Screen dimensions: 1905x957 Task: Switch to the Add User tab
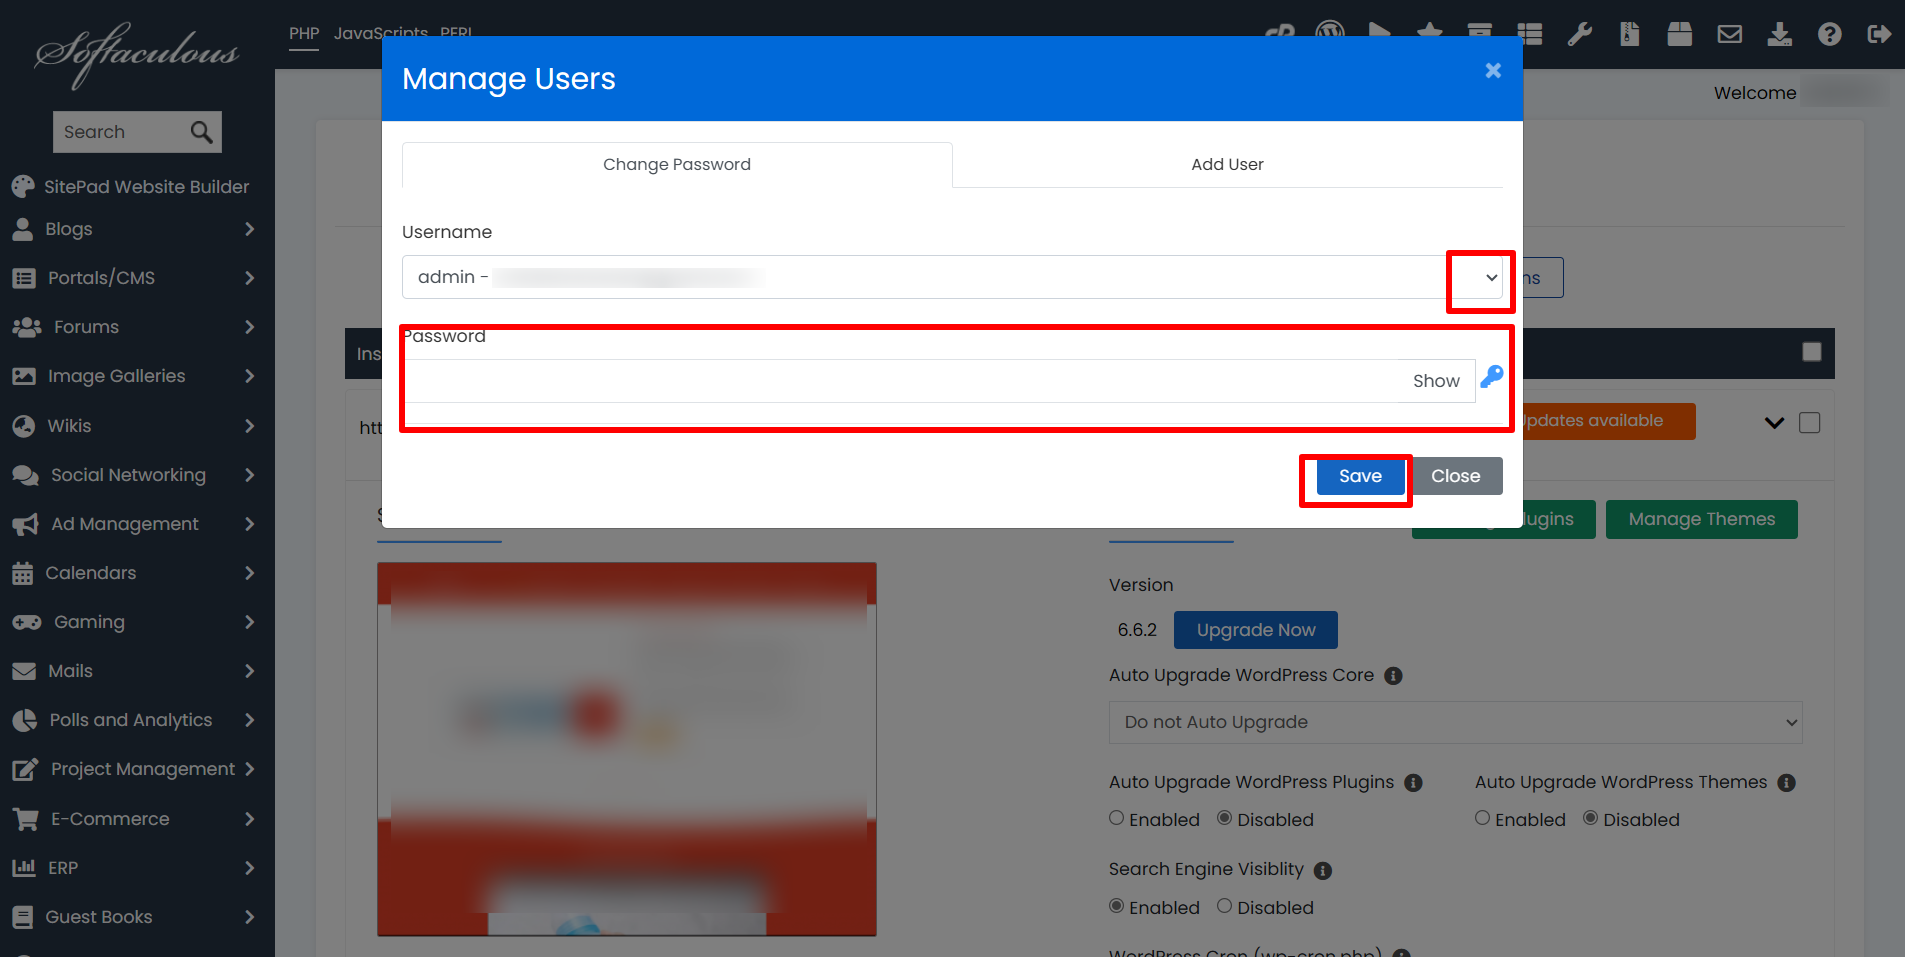(1227, 165)
